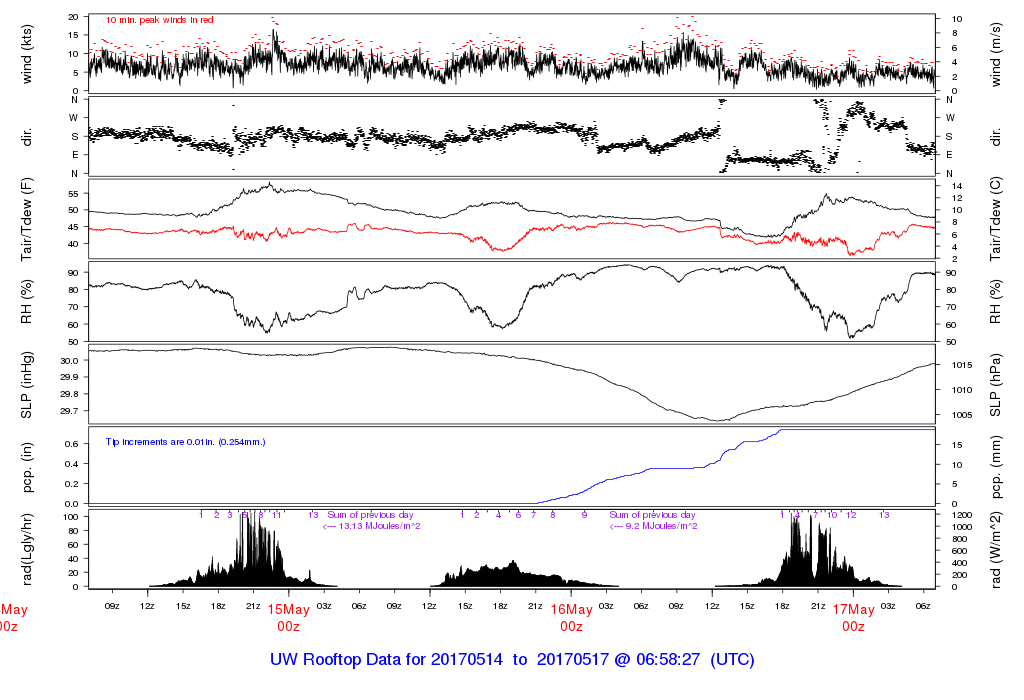Click the '<--- 9.2 MJoules/m^2' annotation
The width and height of the screenshot is (1024, 700).
coord(653,526)
